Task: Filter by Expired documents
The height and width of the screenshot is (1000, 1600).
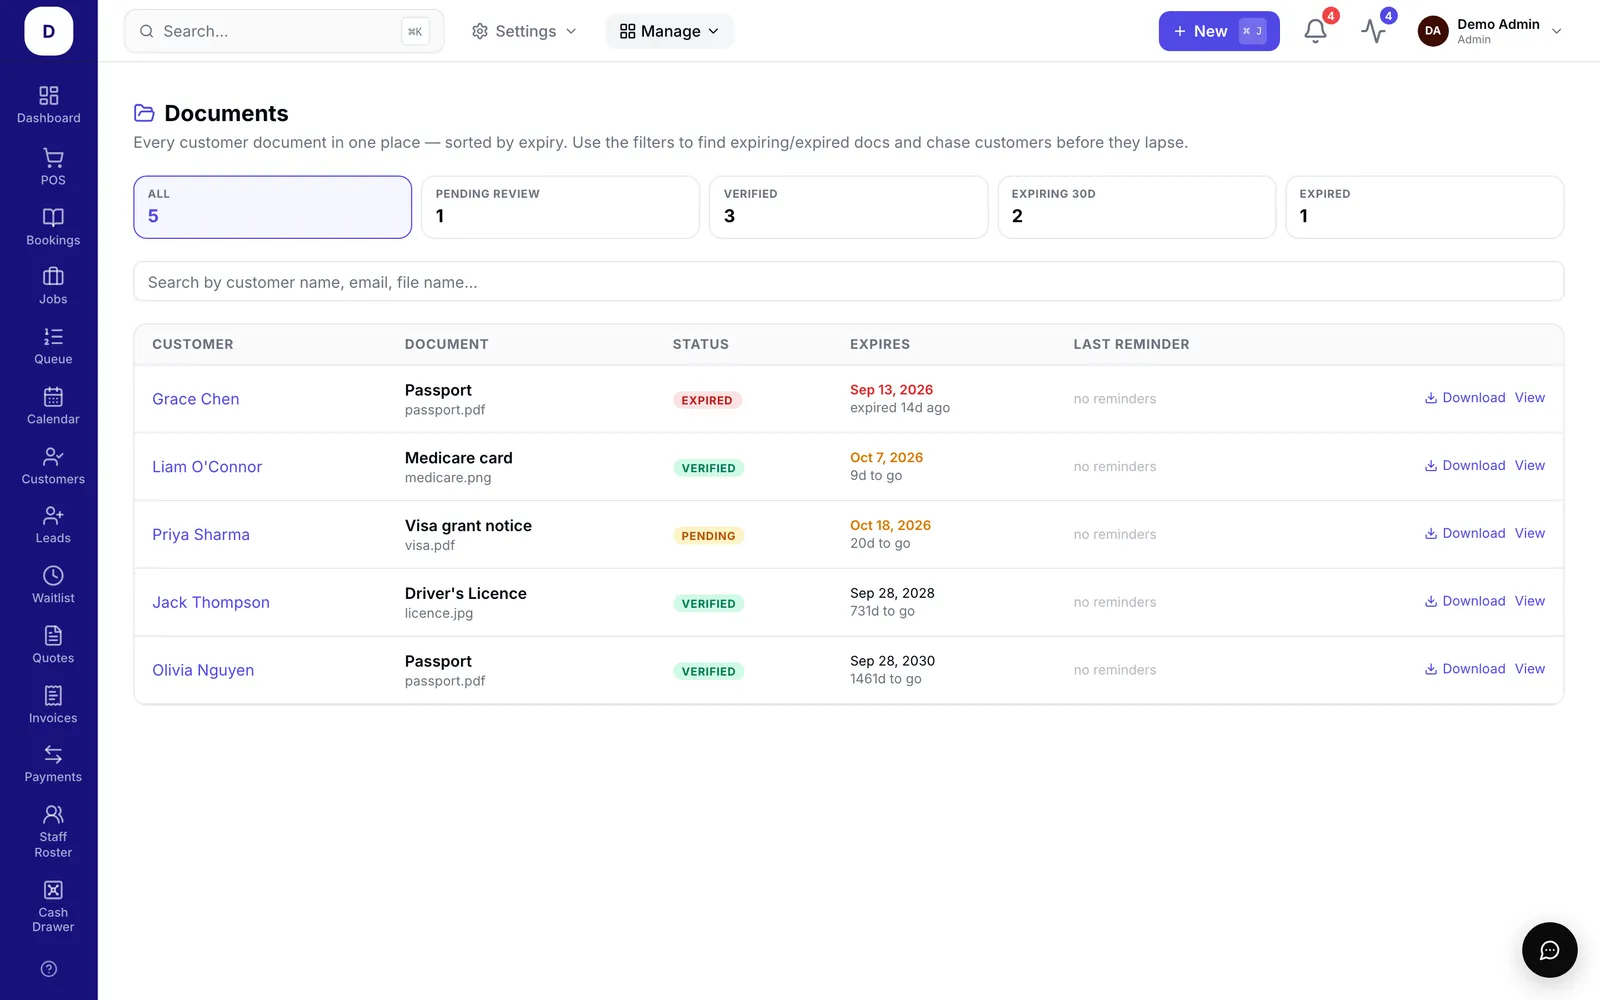Action: (1425, 207)
